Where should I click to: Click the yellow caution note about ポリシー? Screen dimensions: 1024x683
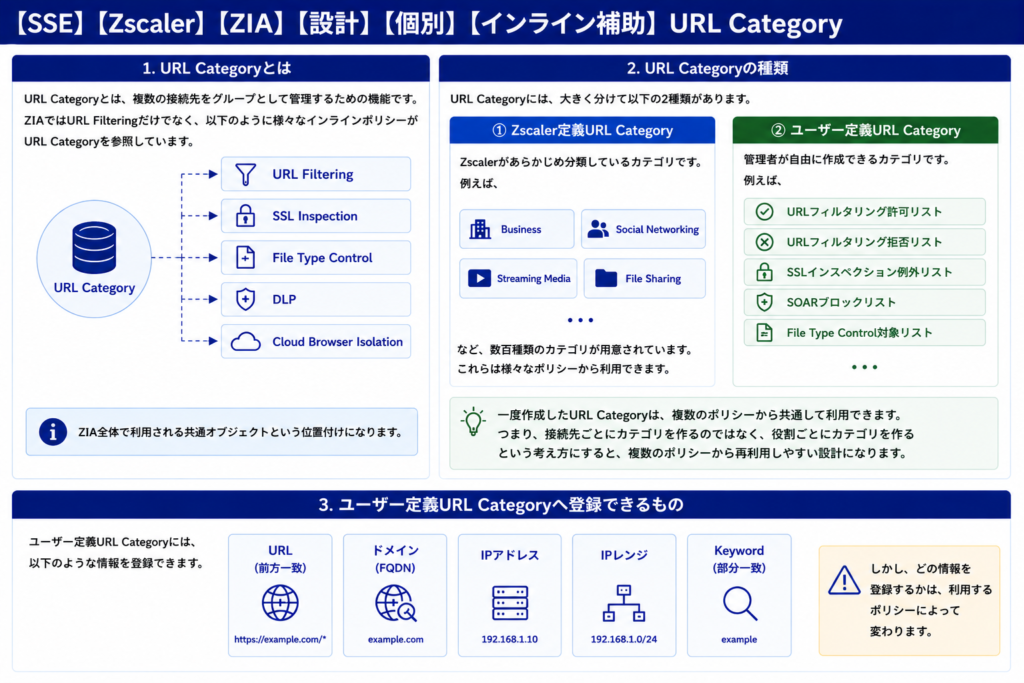point(910,600)
